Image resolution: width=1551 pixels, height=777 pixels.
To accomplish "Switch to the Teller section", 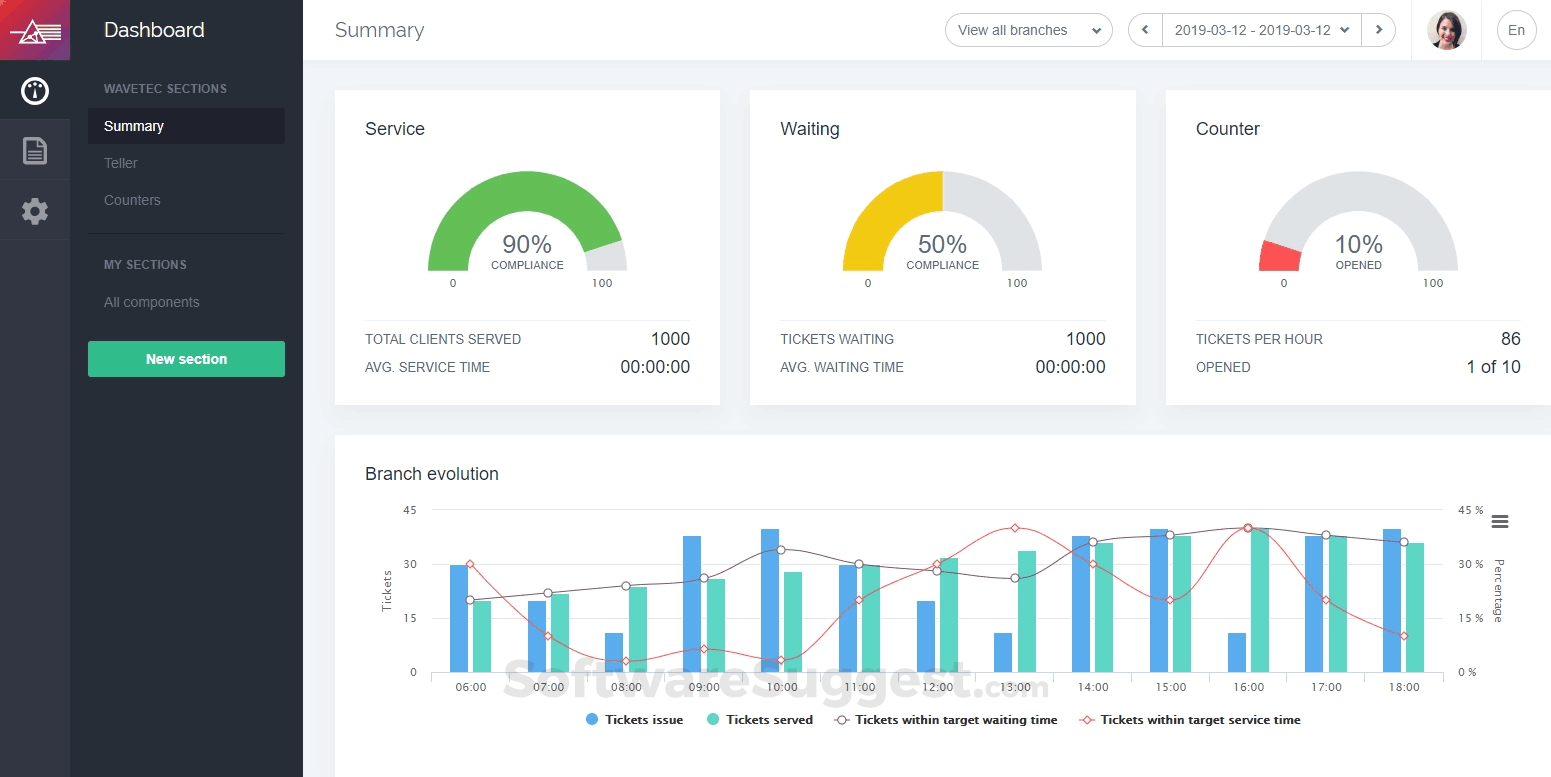I will pos(120,163).
